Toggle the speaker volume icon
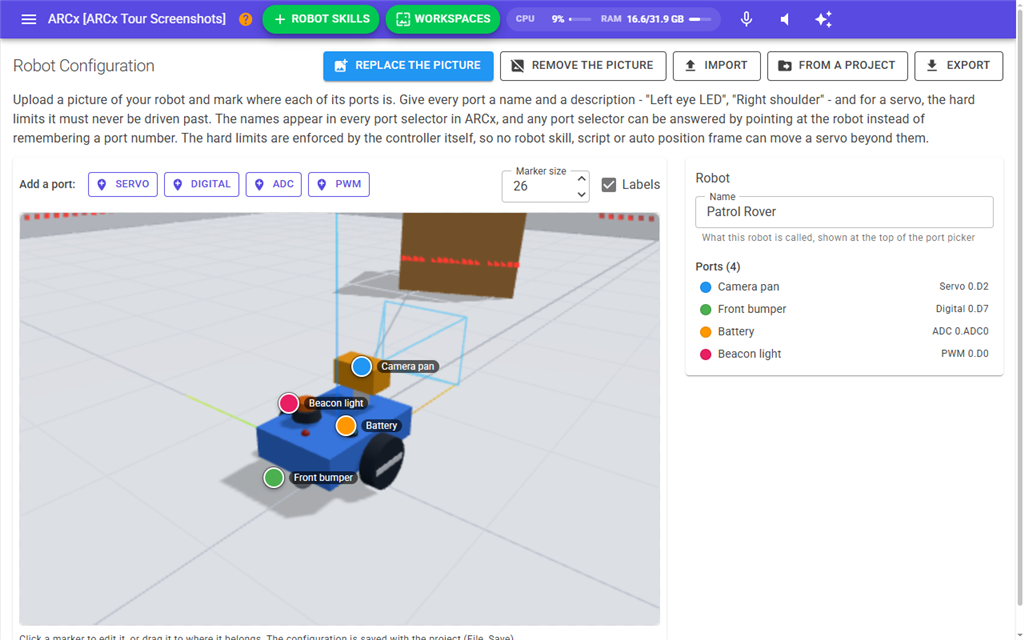1024x640 pixels. pyautogui.click(x=785, y=19)
